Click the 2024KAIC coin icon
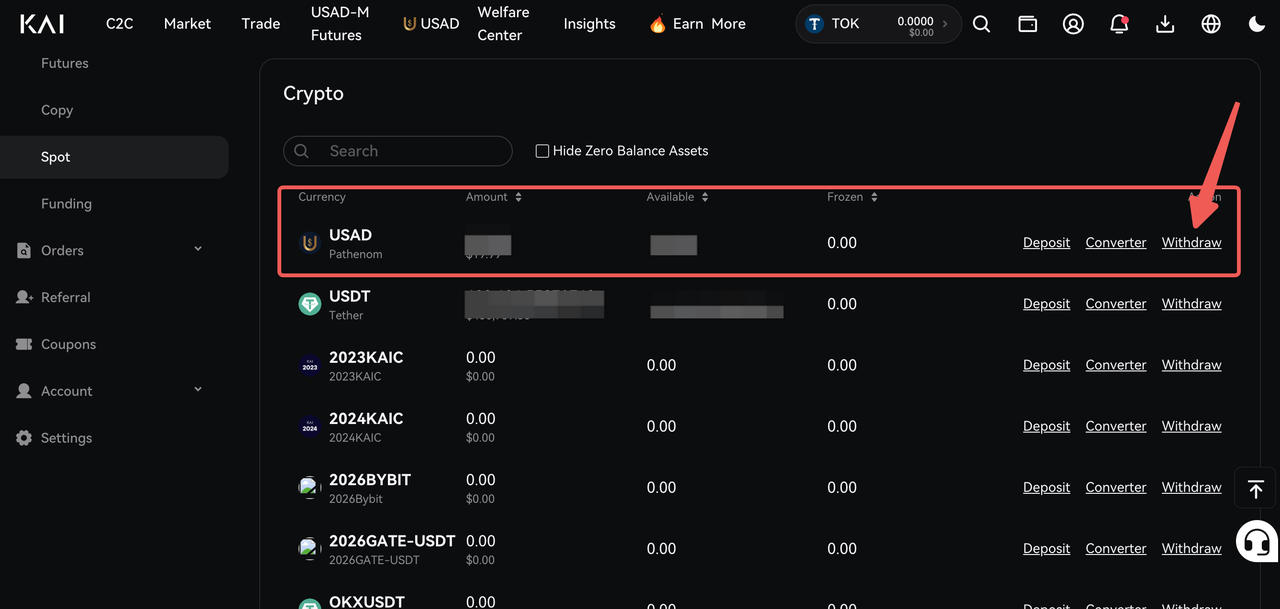Viewport: 1280px width, 609px height. click(310, 426)
